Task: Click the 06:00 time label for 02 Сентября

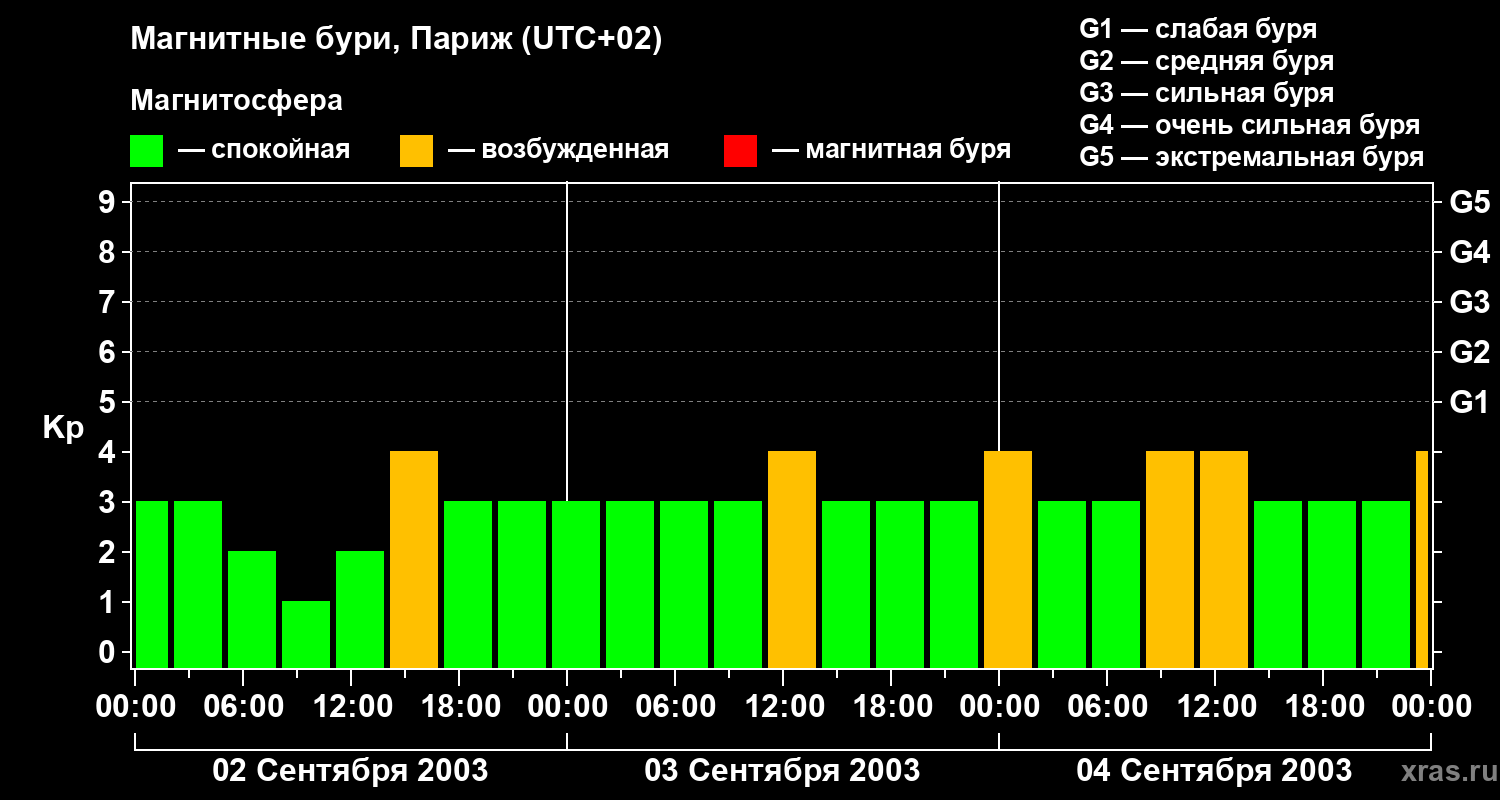Action: click(243, 706)
